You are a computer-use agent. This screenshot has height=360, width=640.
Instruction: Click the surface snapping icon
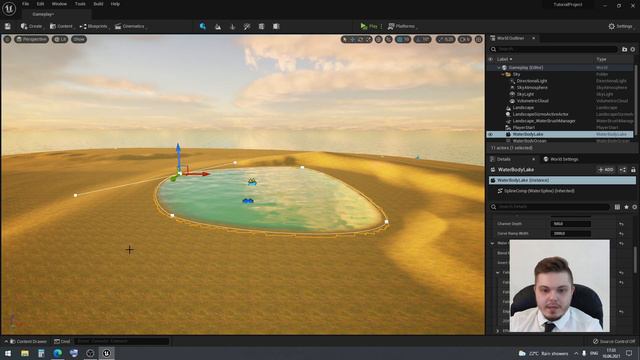[388, 39]
